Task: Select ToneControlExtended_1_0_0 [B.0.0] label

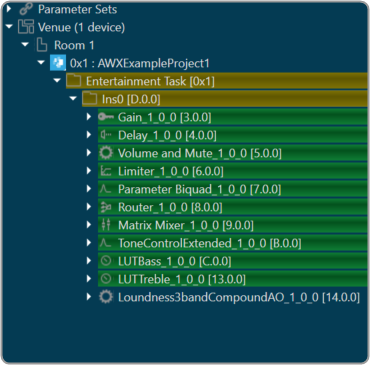Action: (x=210, y=243)
